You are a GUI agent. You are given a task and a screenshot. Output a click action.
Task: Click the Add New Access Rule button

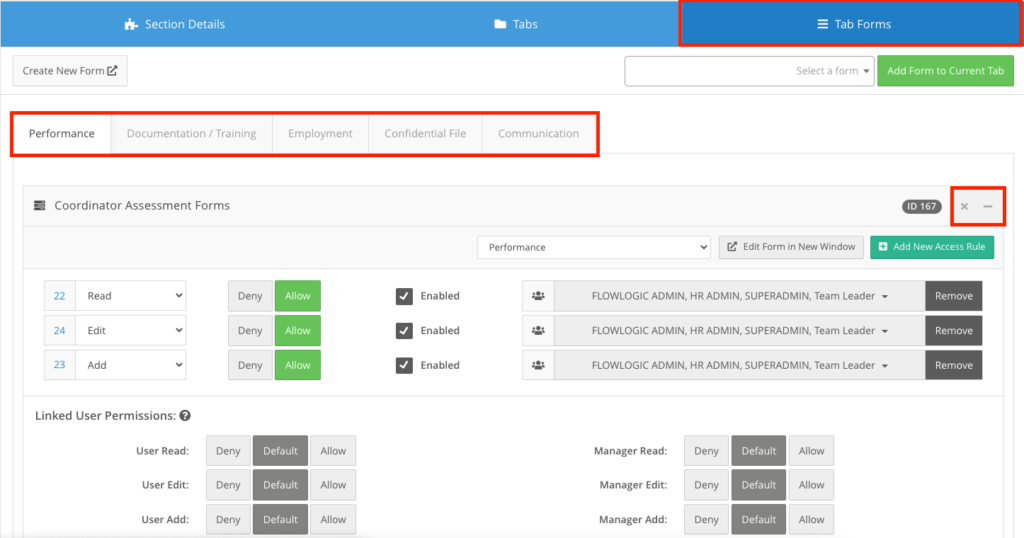(x=932, y=247)
